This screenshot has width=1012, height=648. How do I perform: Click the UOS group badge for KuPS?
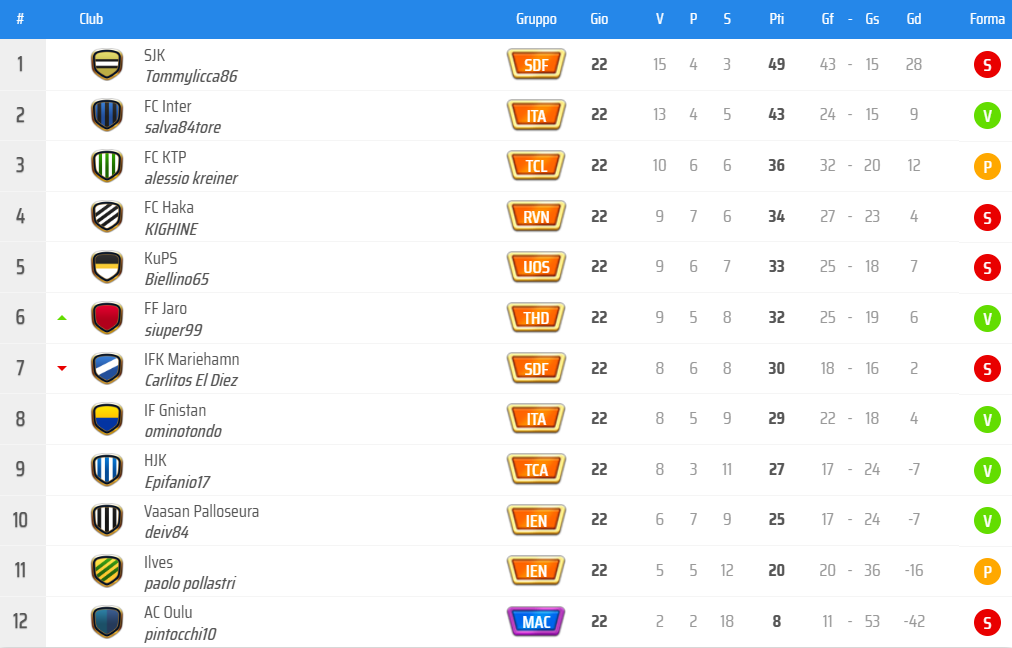click(x=536, y=267)
